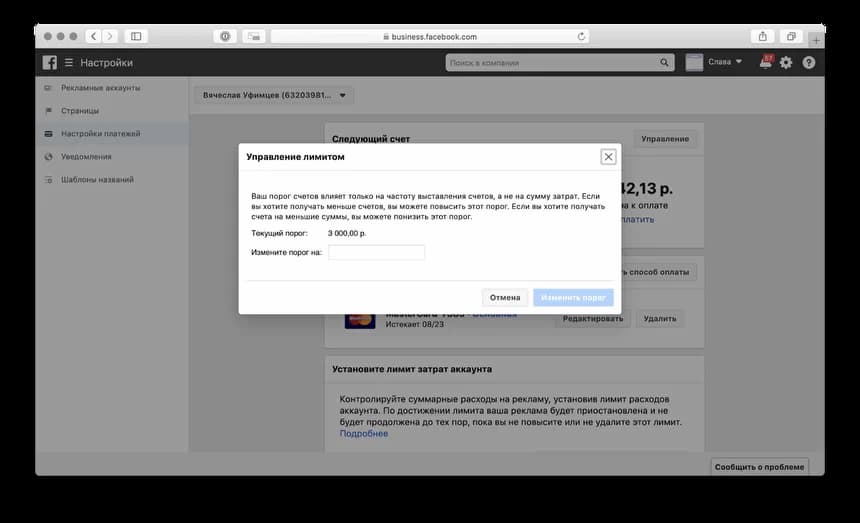Open the help question mark icon

pyautogui.click(x=808, y=62)
